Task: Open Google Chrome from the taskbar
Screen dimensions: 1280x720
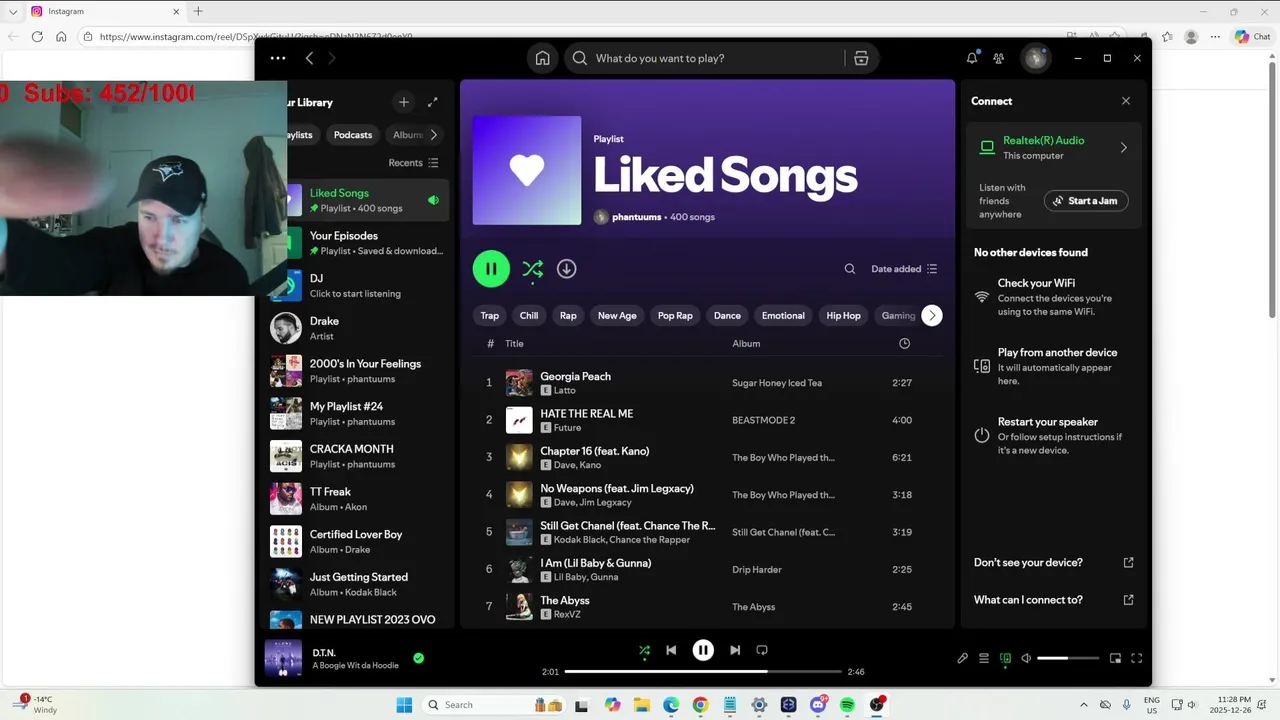Action: point(700,705)
